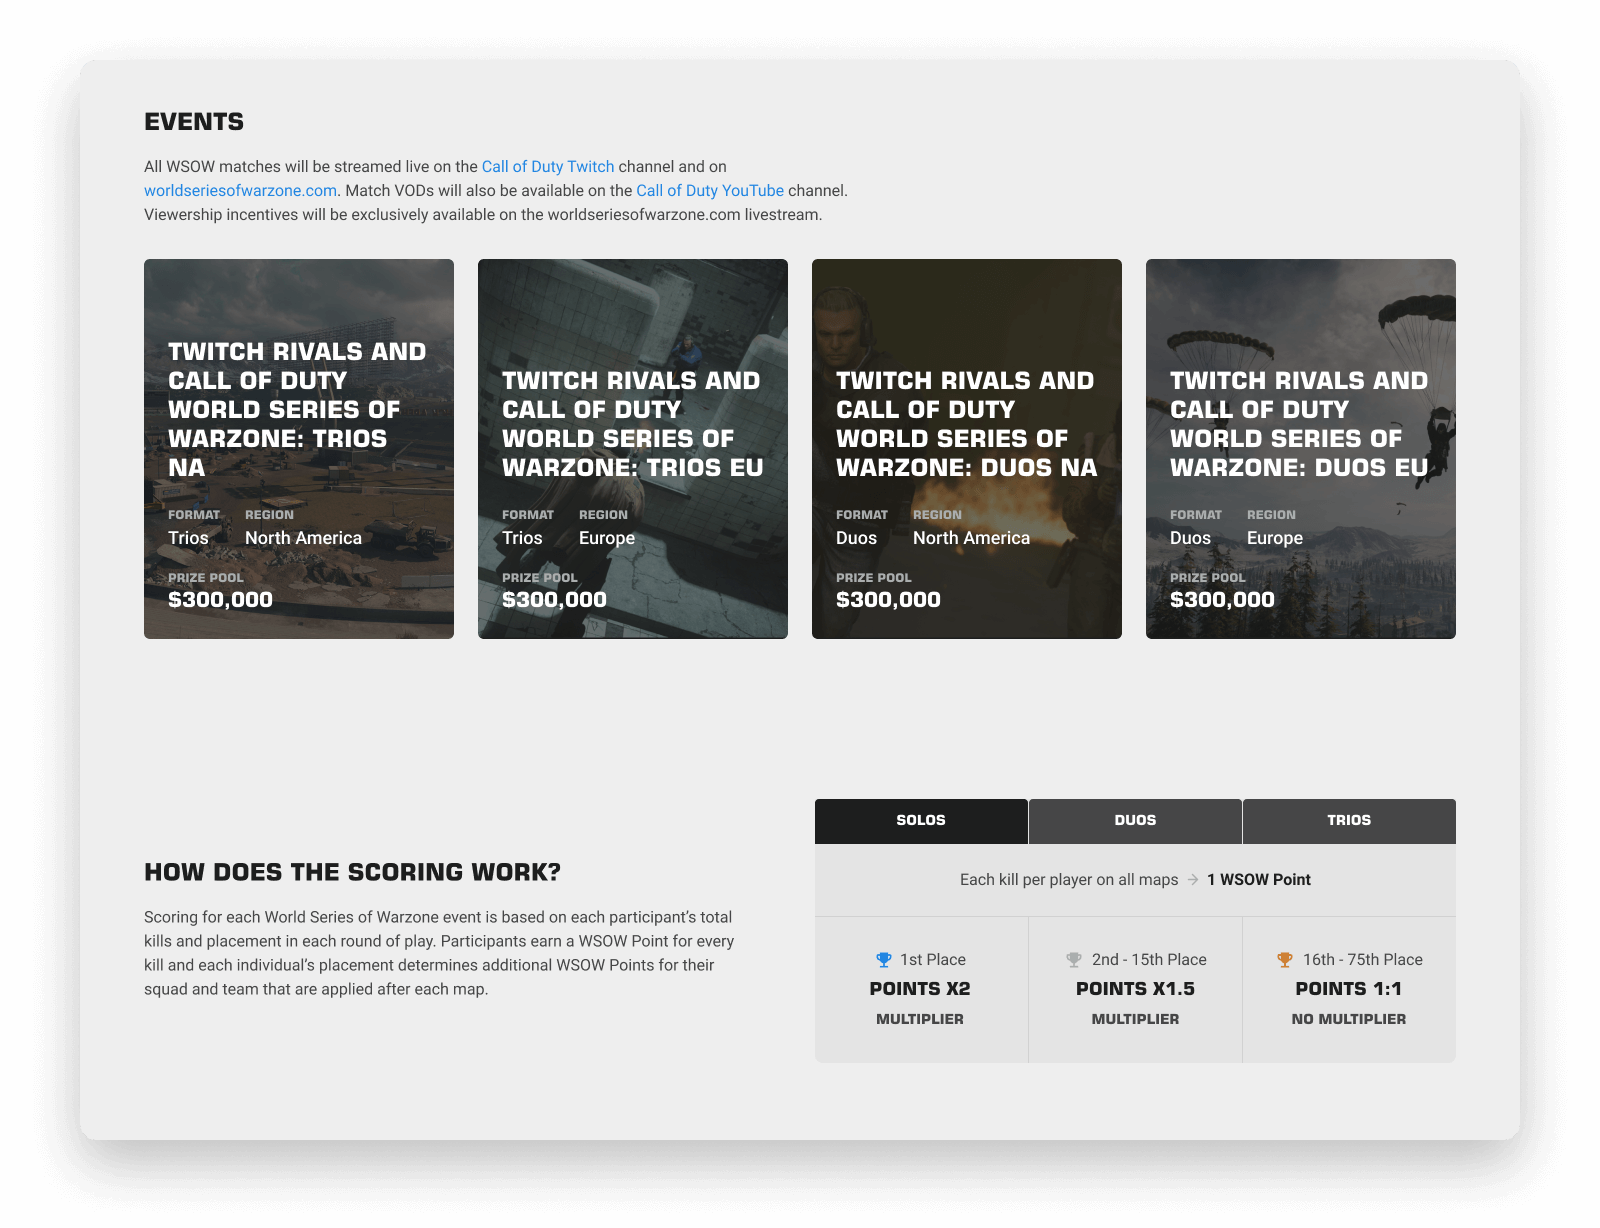Select the Duos NA event card

coord(967,449)
